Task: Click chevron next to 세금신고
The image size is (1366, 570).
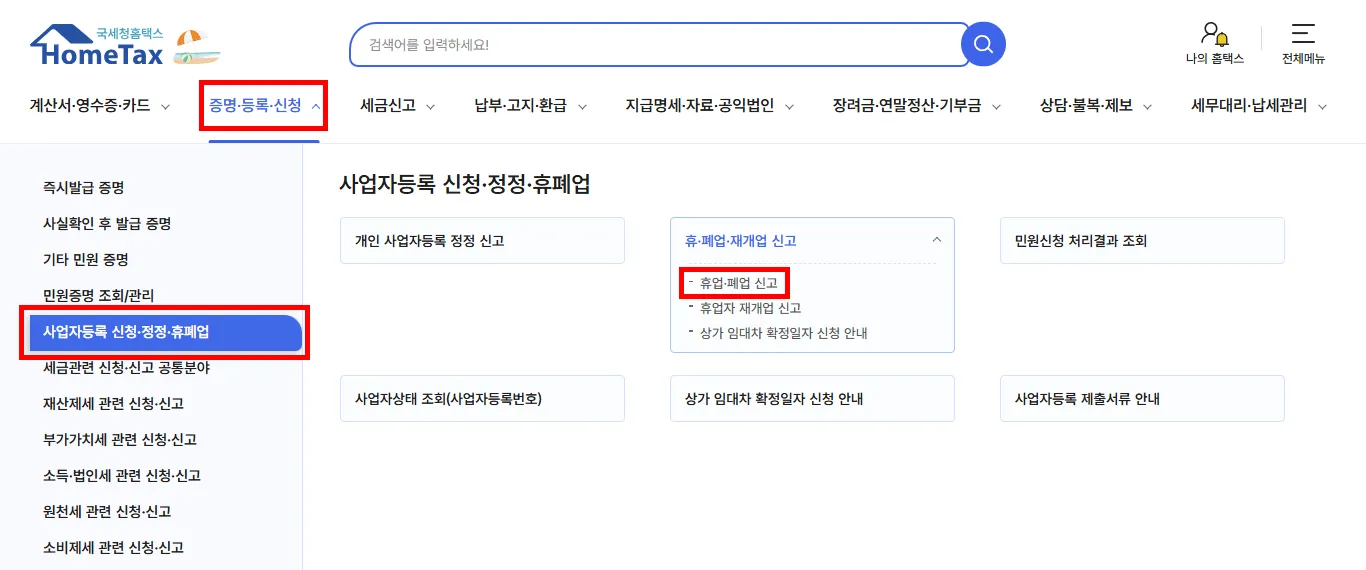Action: click(x=430, y=106)
